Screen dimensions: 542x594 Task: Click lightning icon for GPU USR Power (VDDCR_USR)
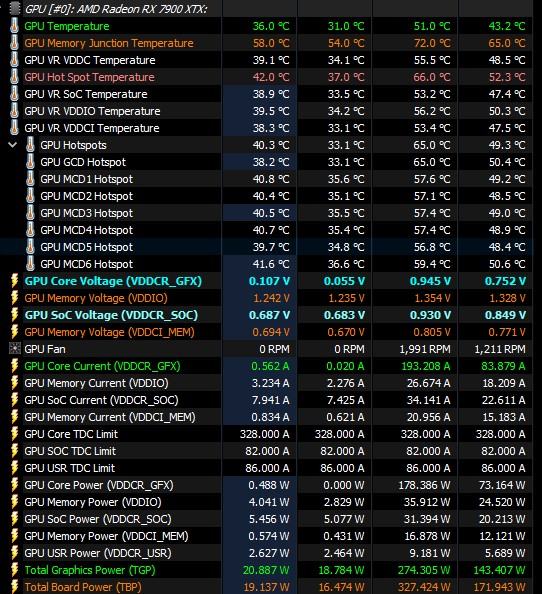(x=14, y=553)
